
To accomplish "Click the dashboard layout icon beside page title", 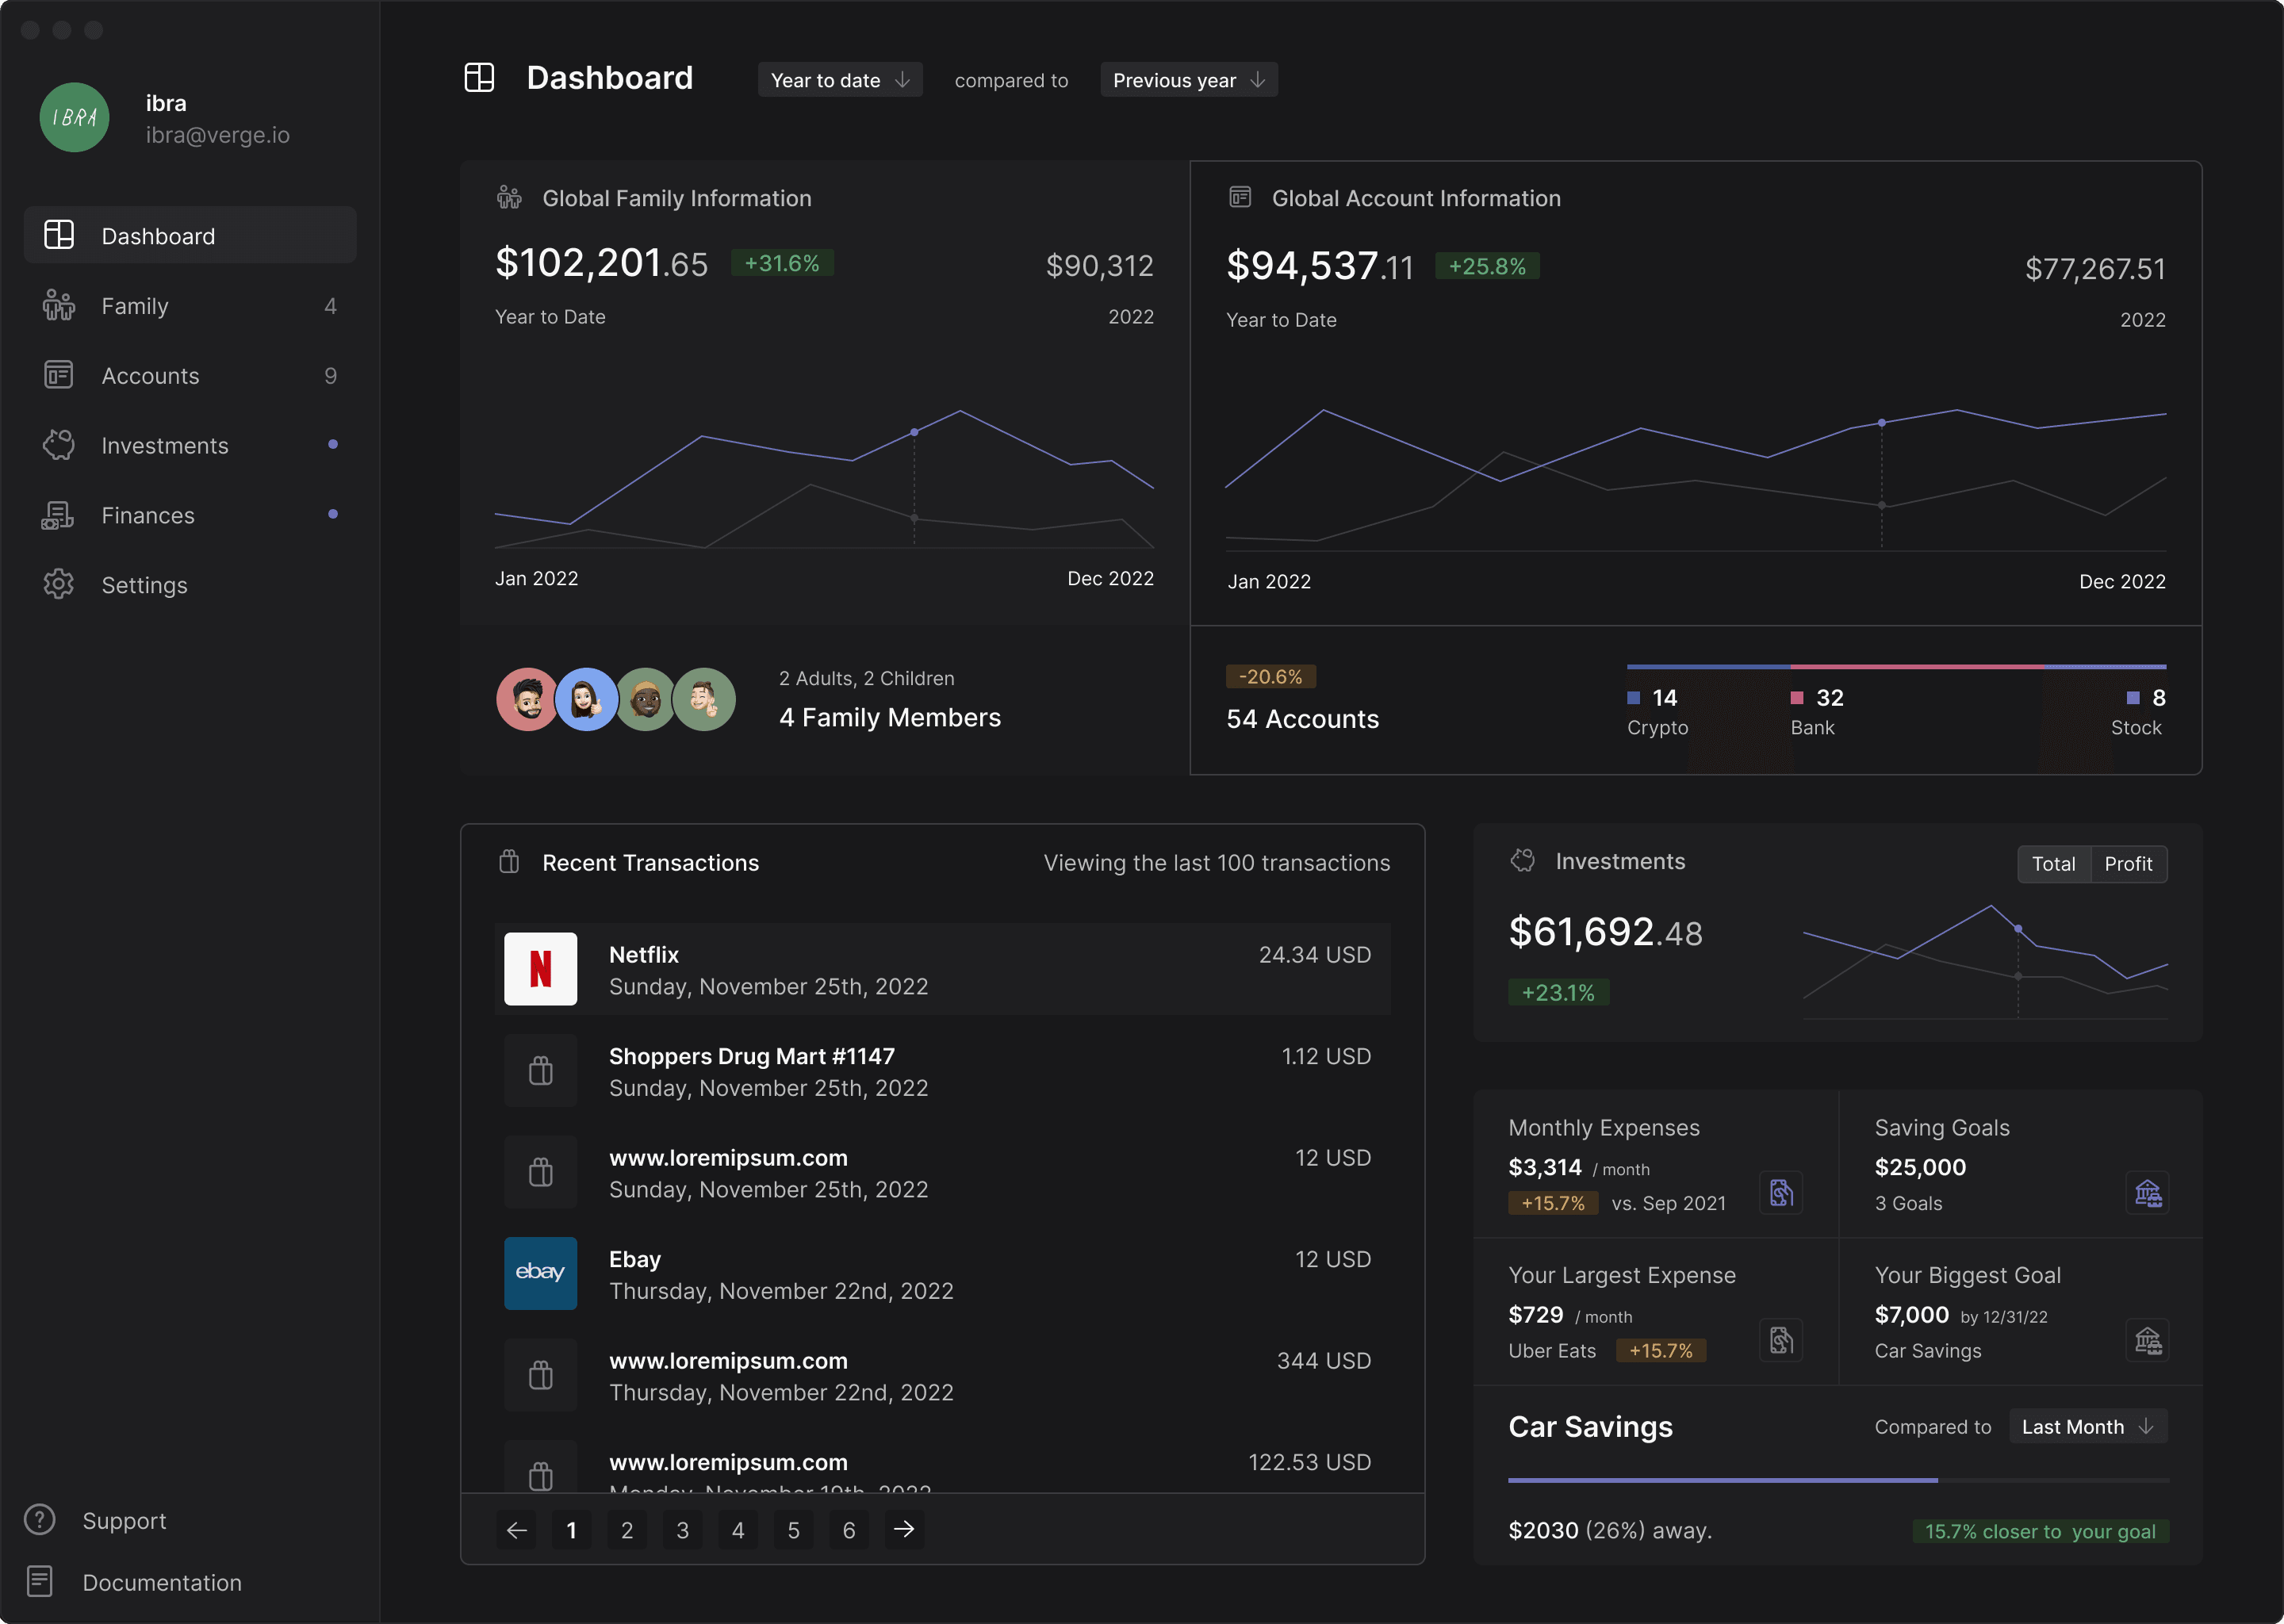I will point(479,77).
